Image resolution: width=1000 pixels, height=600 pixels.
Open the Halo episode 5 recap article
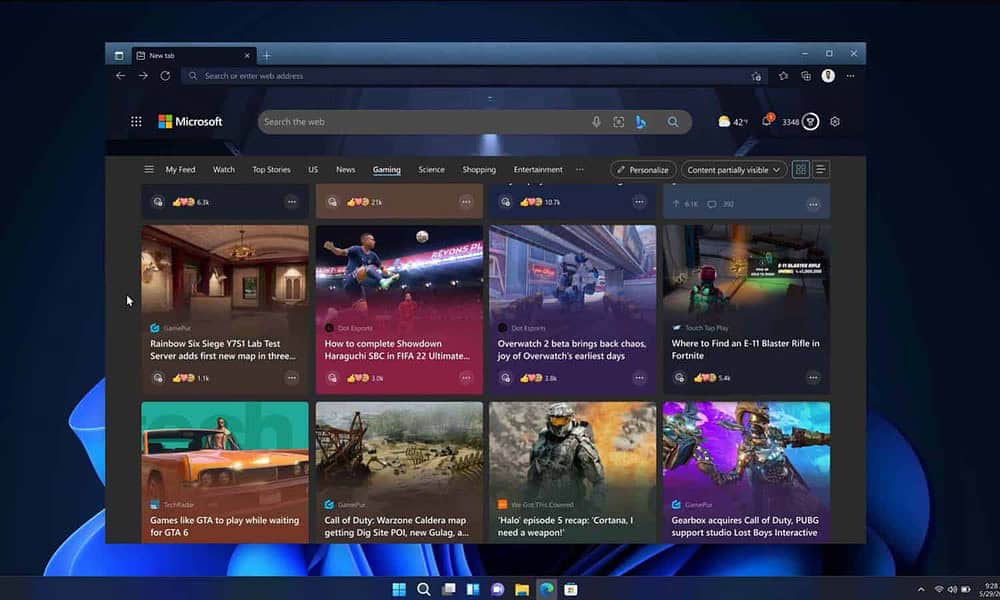click(x=566, y=527)
